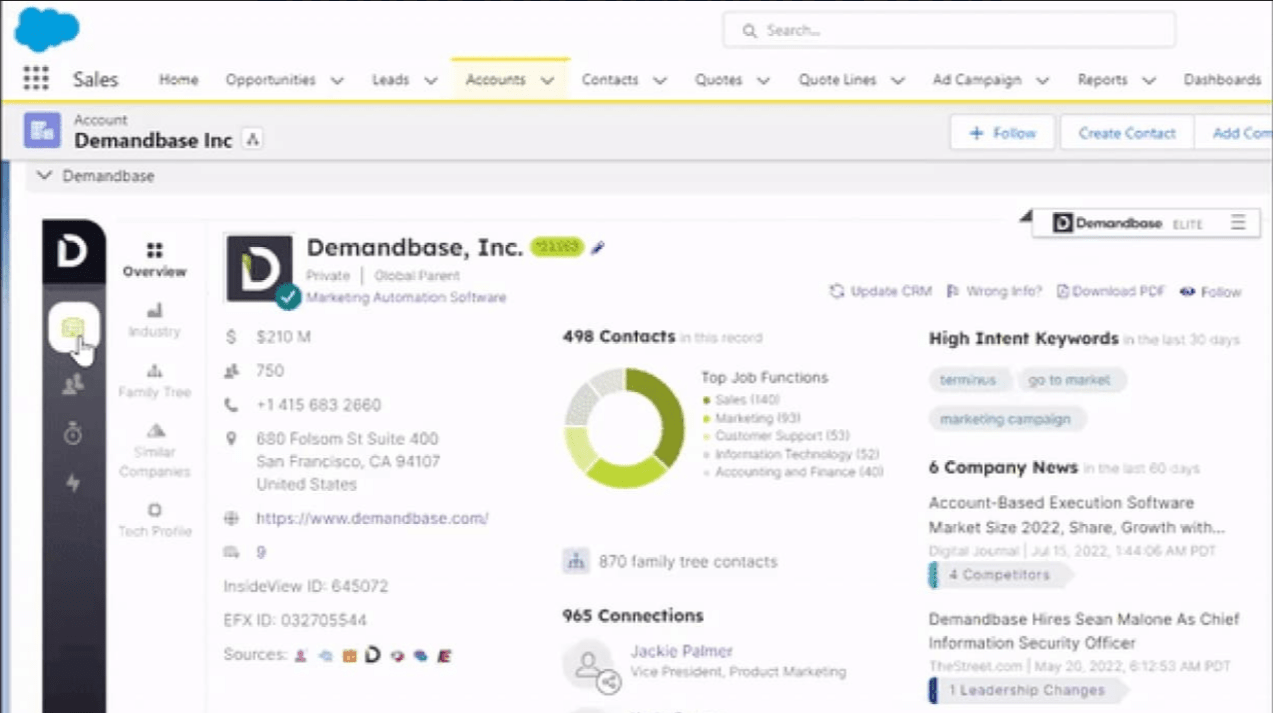Click the pencil edit icon next to company name
This screenshot has width=1273, height=713.
click(x=598, y=248)
